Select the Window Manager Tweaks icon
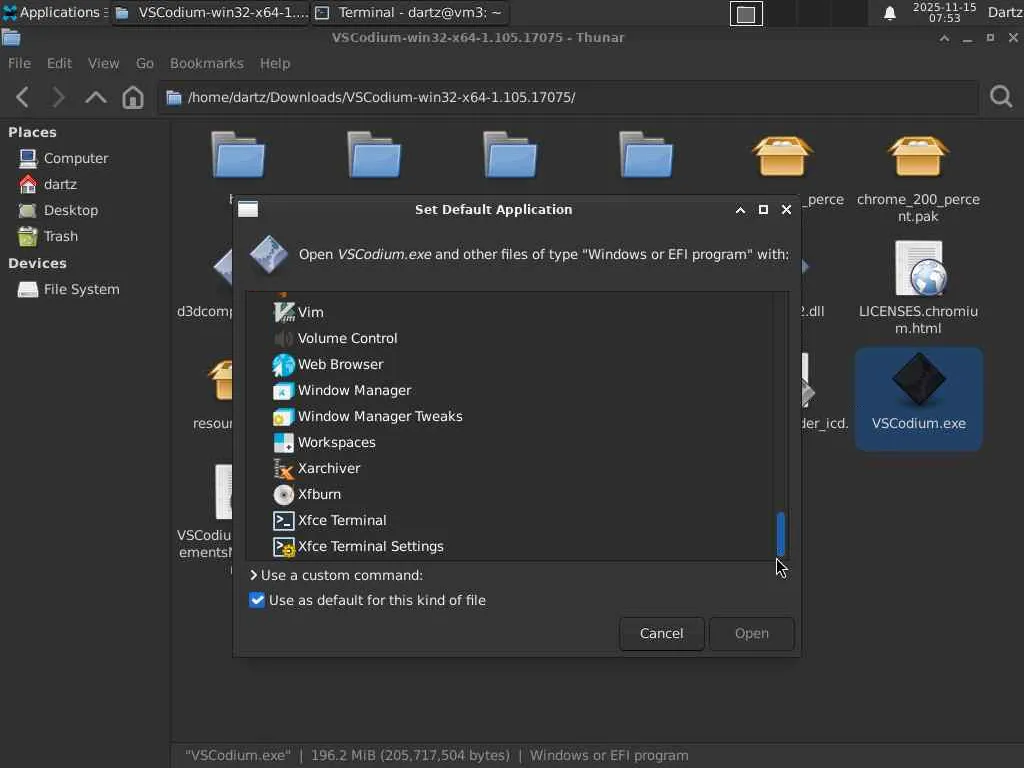 pyautogui.click(x=283, y=417)
